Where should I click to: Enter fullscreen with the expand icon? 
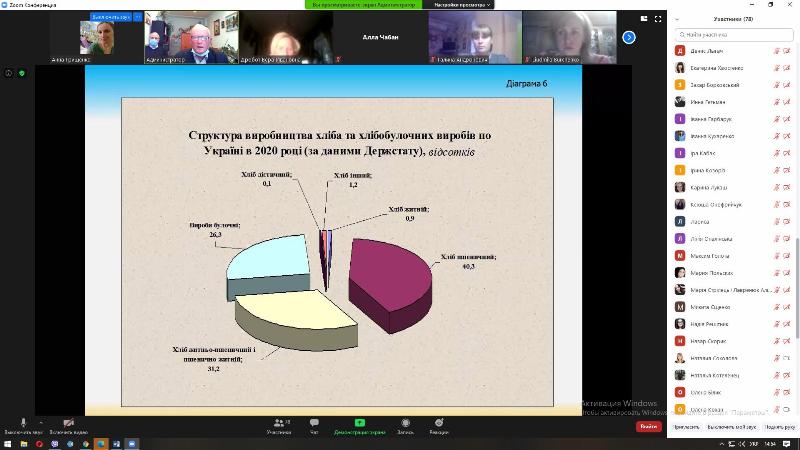658,19
